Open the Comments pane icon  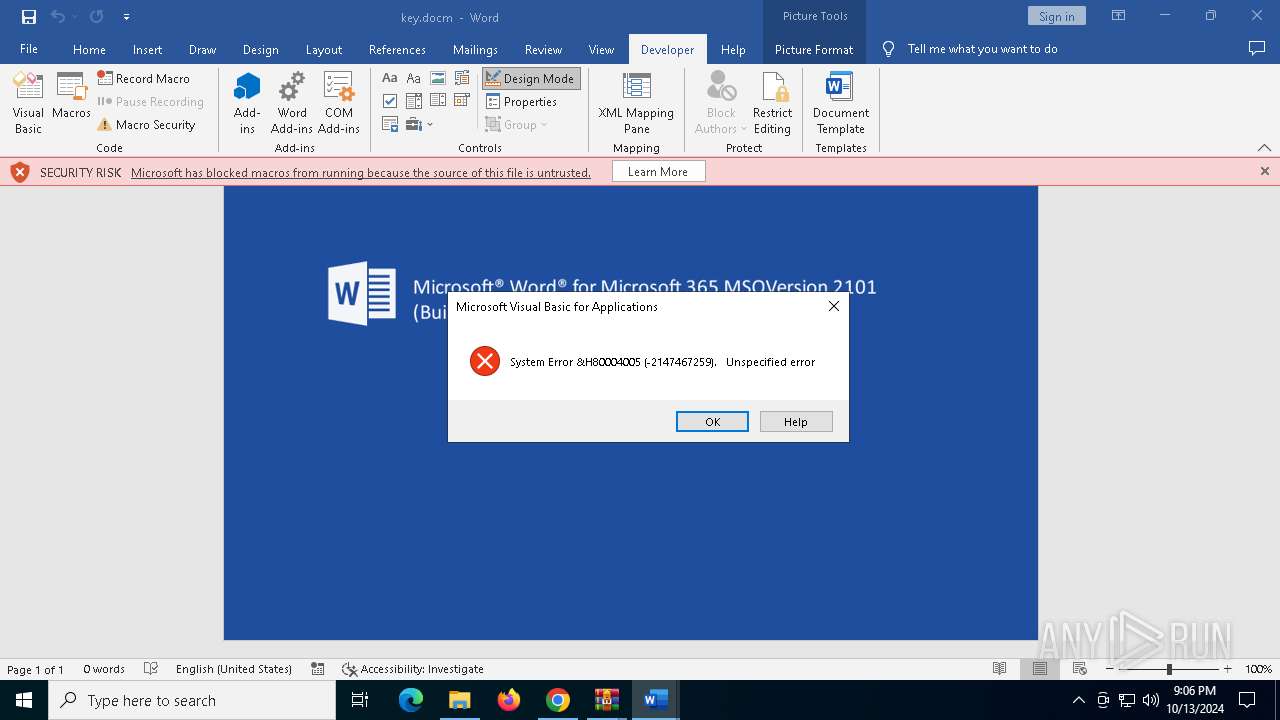point(1257,49)
